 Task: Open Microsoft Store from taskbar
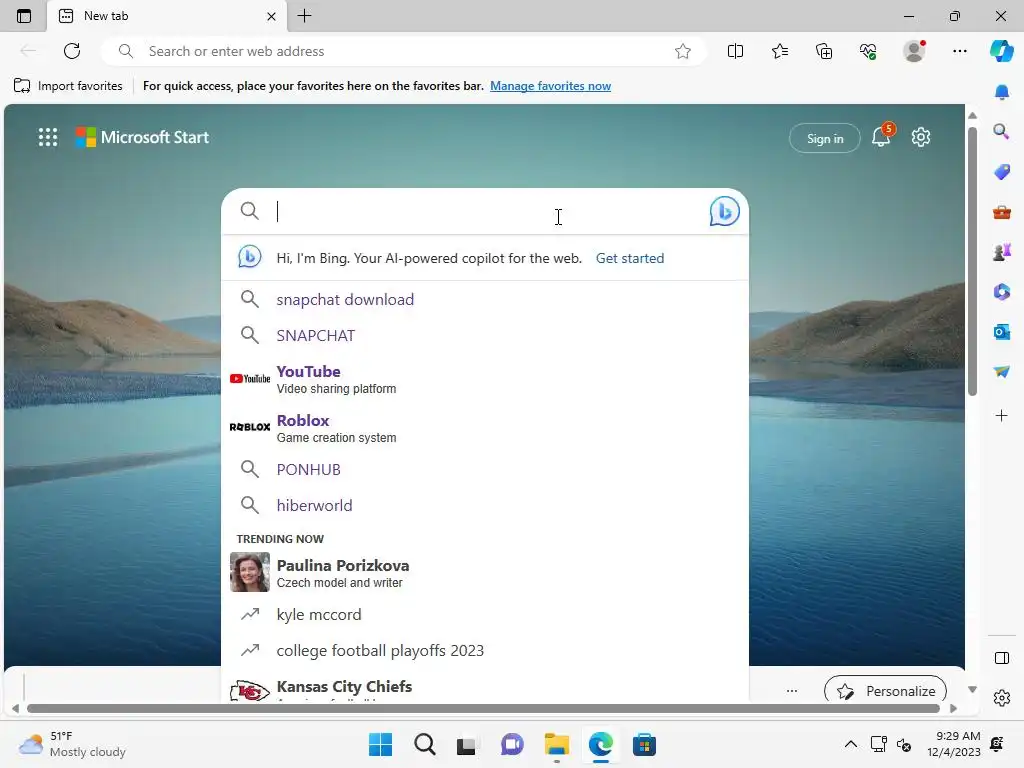(x=644, y=744)
